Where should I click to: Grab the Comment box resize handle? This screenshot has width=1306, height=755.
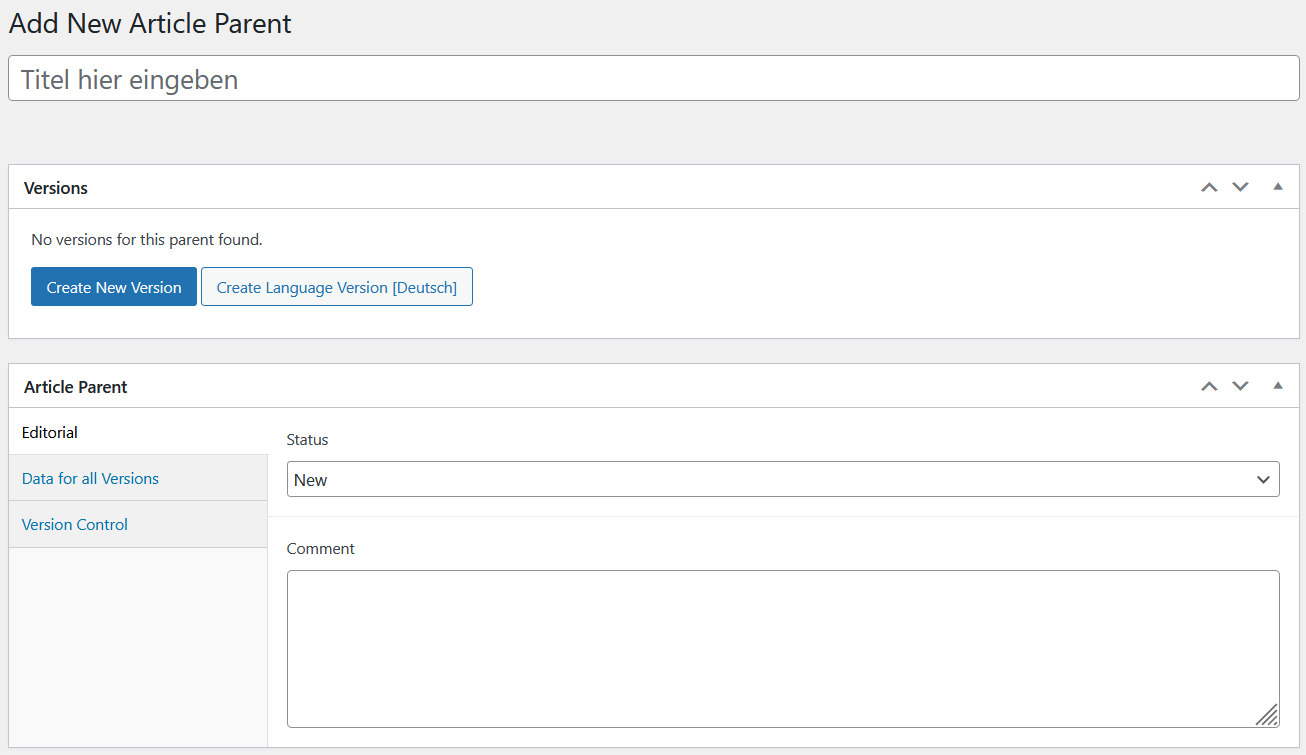coord(1267,714)
